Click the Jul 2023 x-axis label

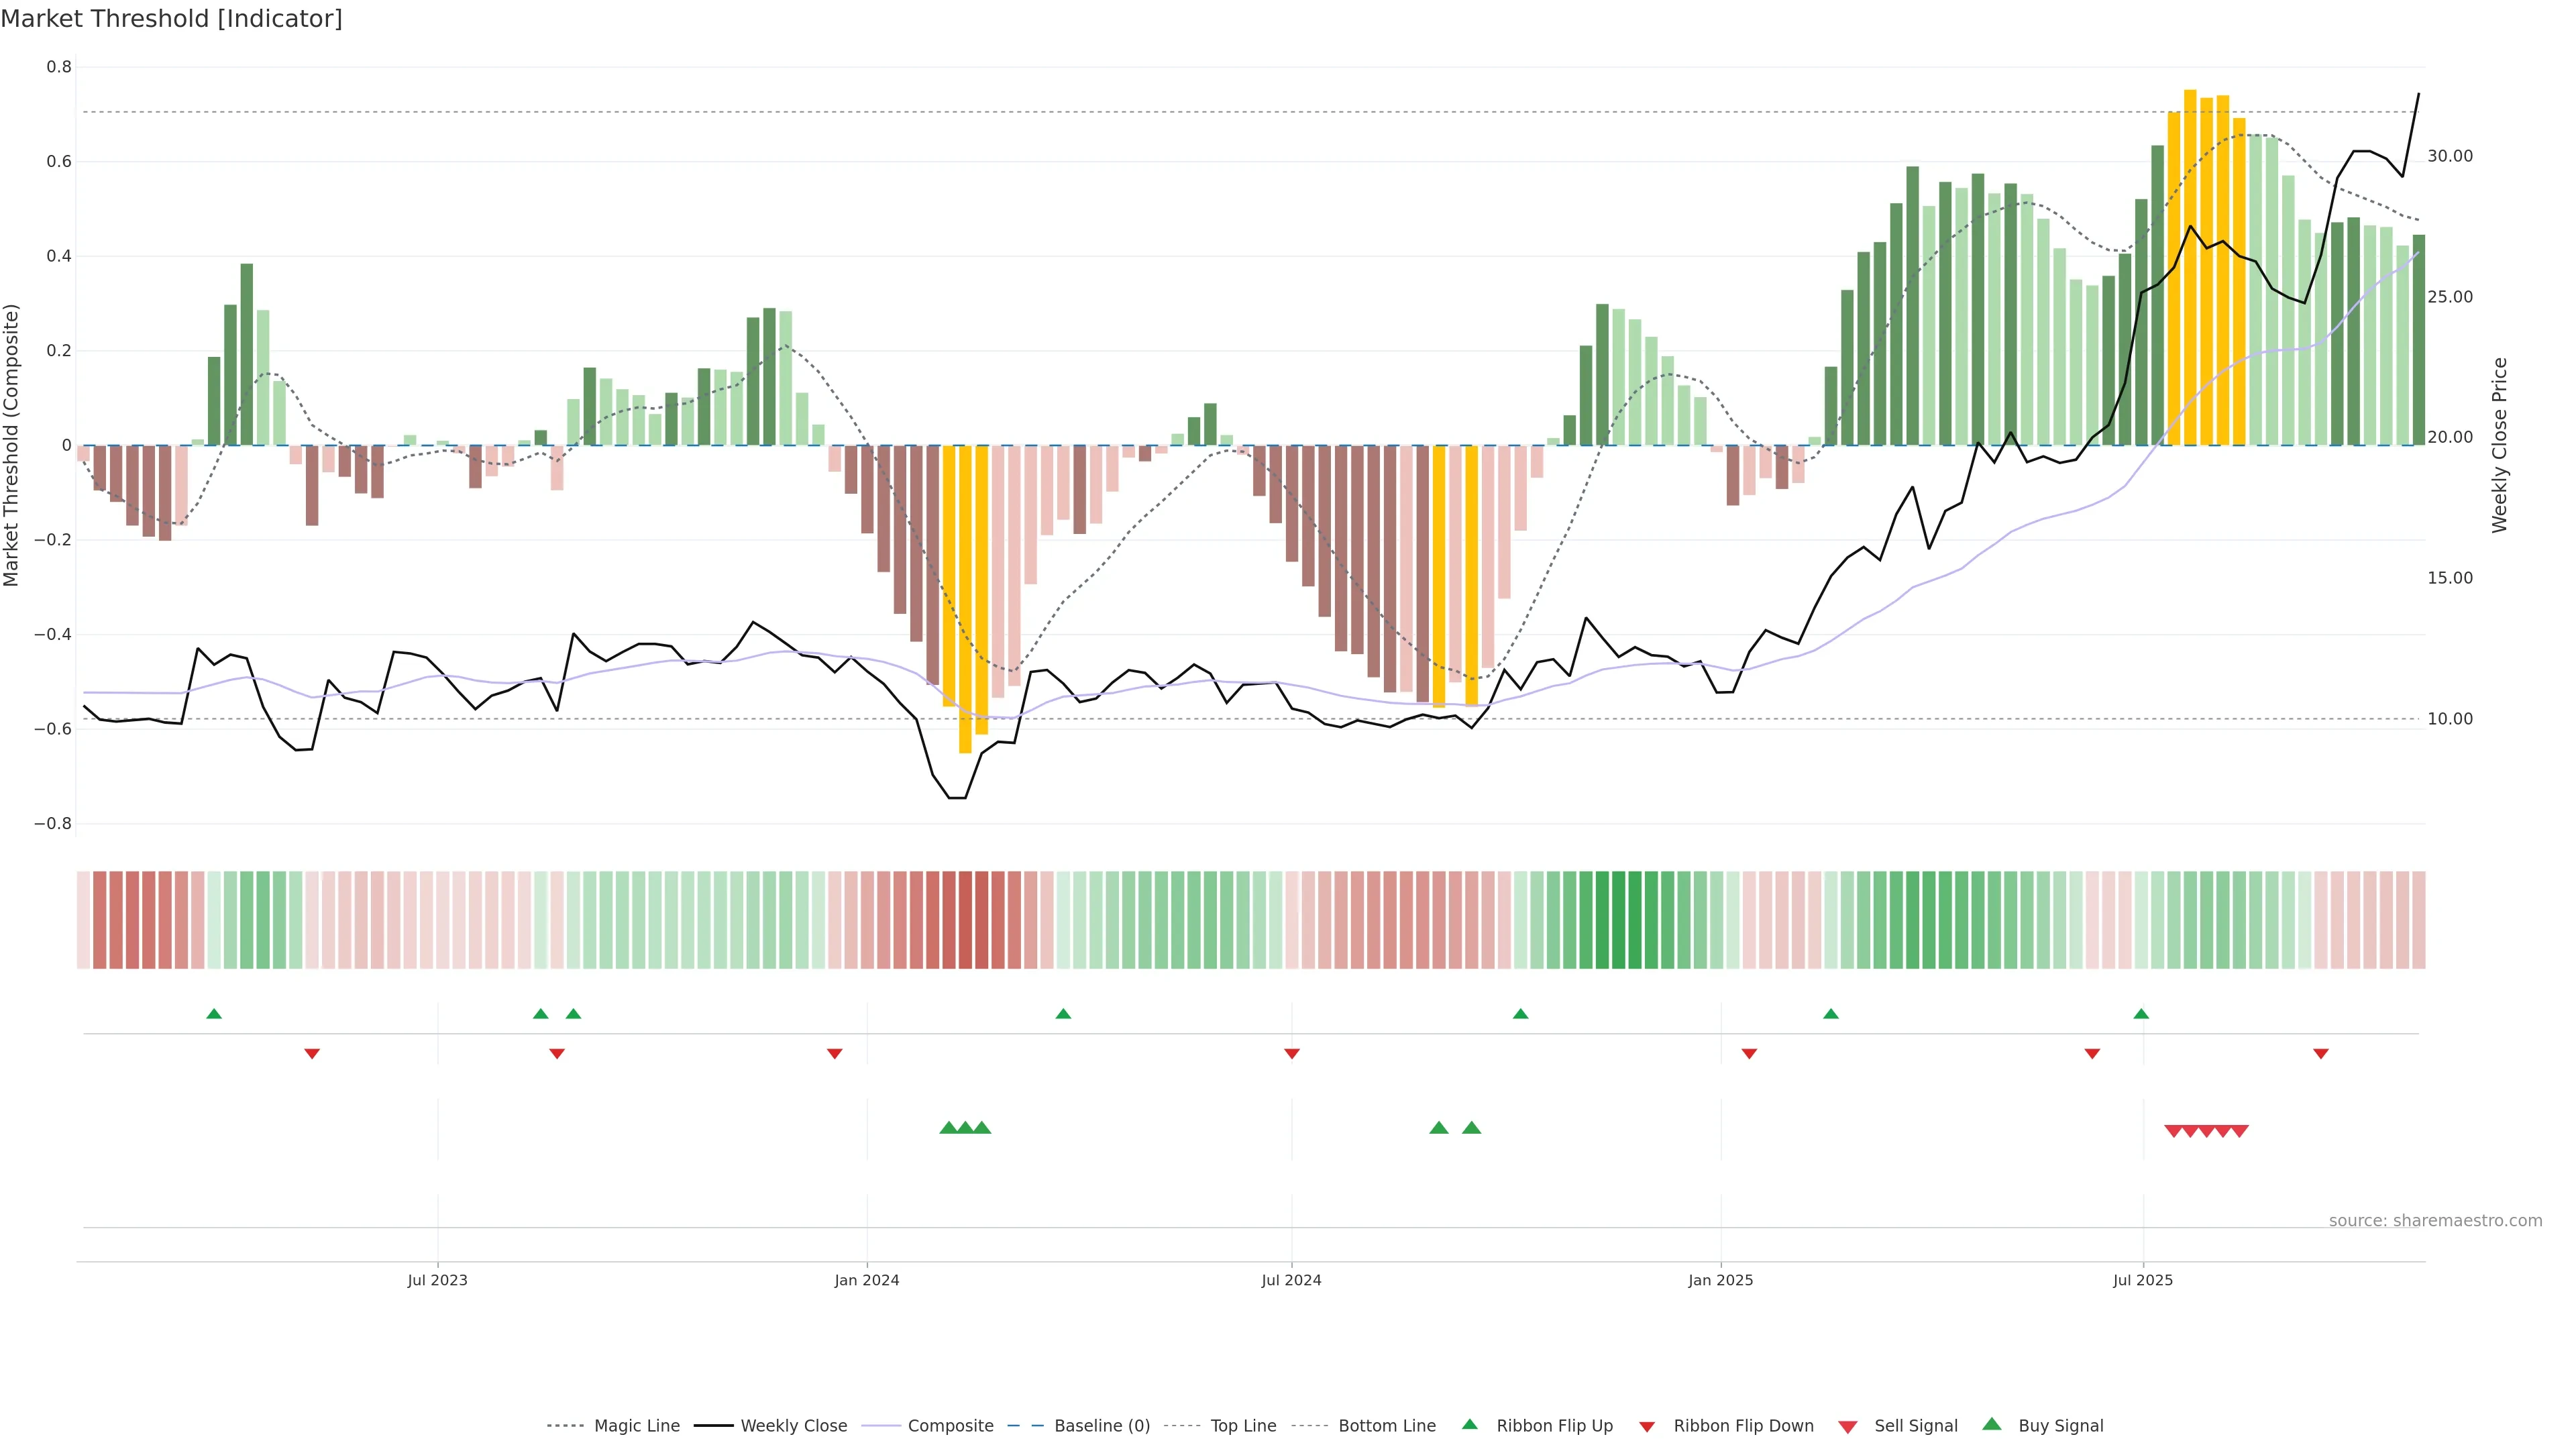tap(437, 1280)
